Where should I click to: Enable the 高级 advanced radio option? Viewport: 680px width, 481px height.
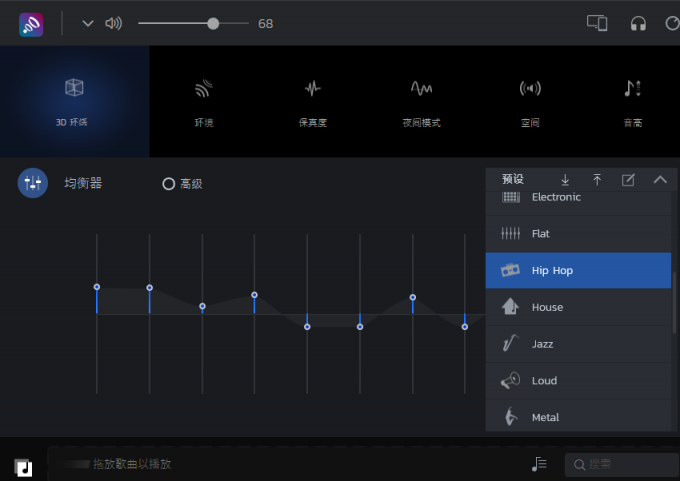(169, 184)
